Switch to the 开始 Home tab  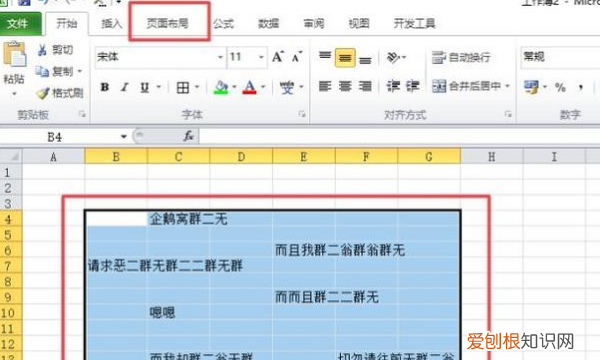coord(67,24)
